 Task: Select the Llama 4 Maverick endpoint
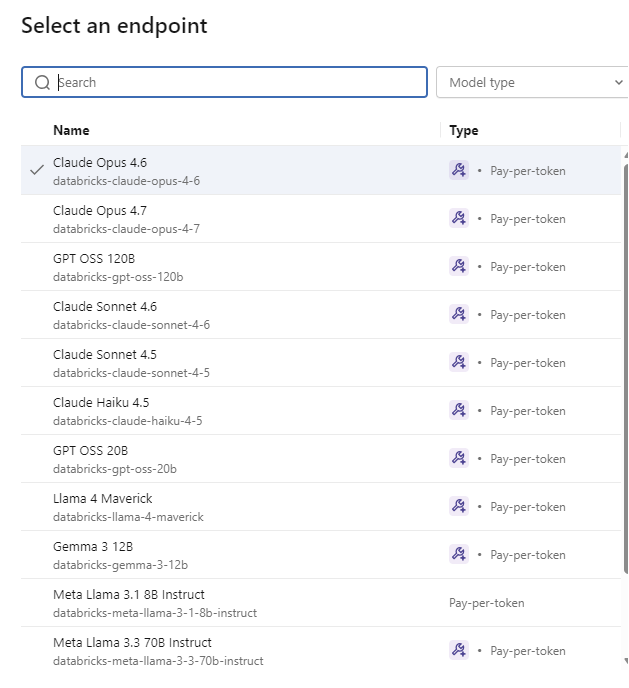click(x=321, y=506)
